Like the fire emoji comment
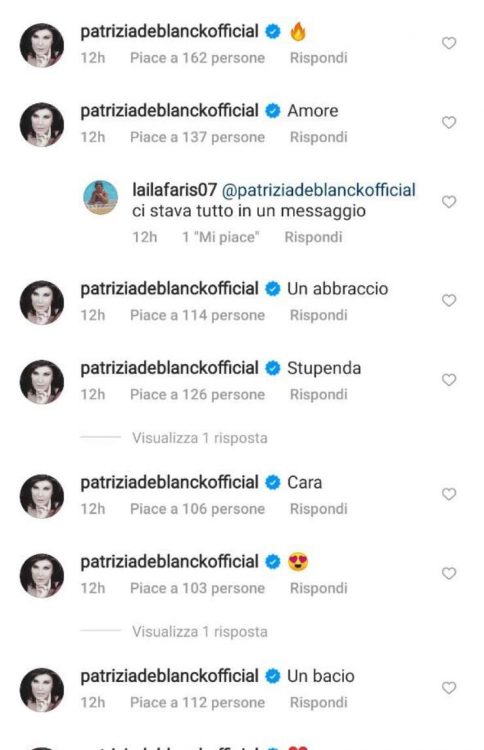Screen dimensions: 484x750 (449, 44)
